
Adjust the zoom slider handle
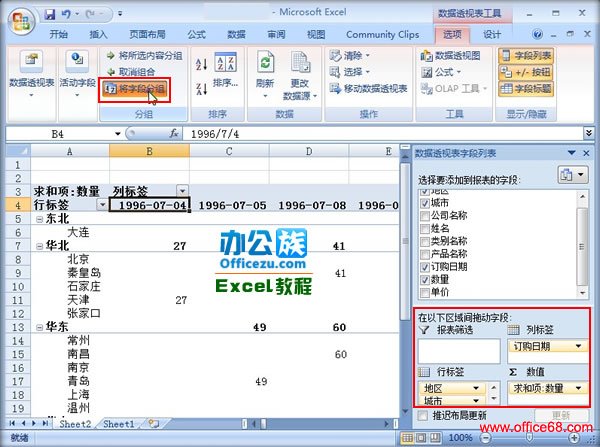[x=530, y=437]
